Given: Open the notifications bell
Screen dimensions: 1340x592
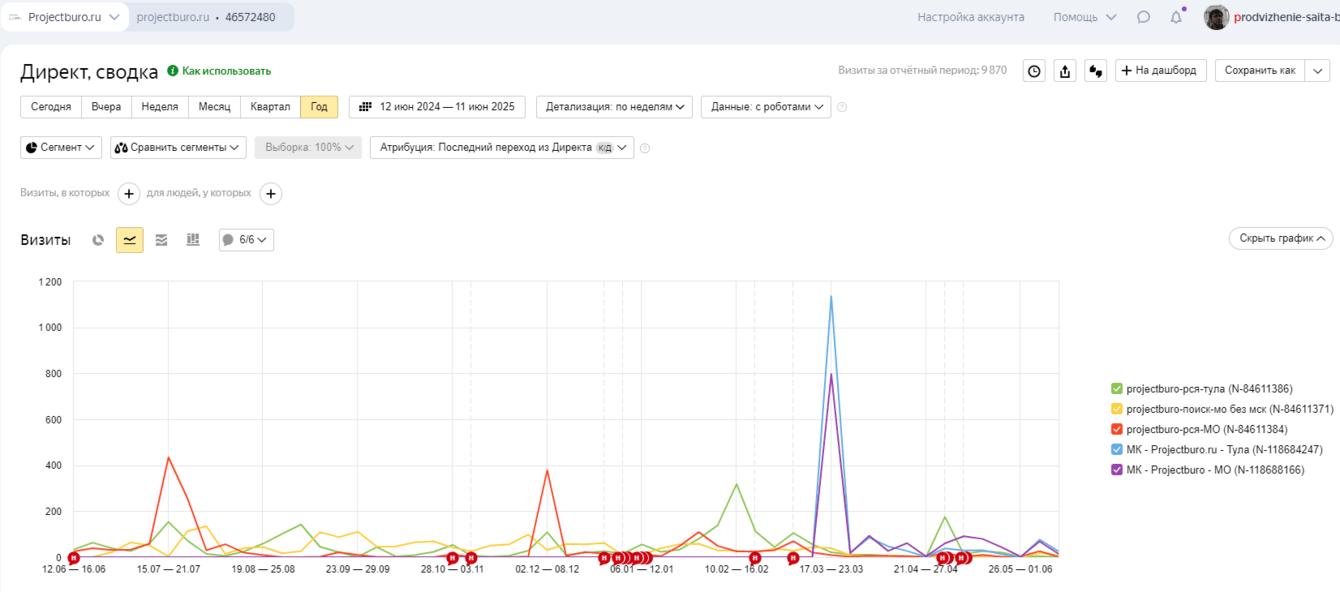Looking at the screenshot, I should (1176, 17).
